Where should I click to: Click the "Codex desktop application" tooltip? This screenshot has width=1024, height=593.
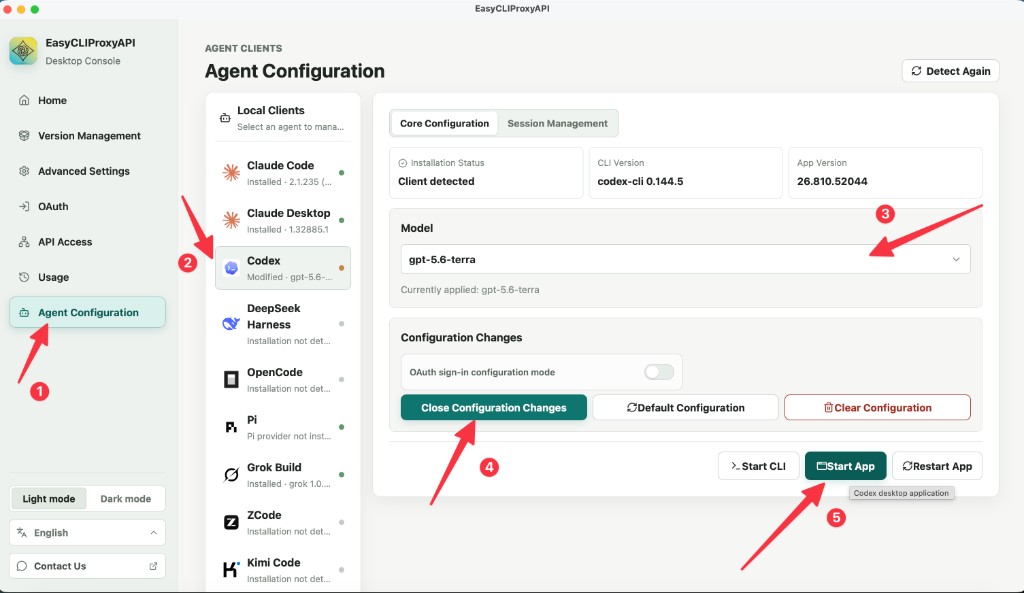click(x=901, y=493)
